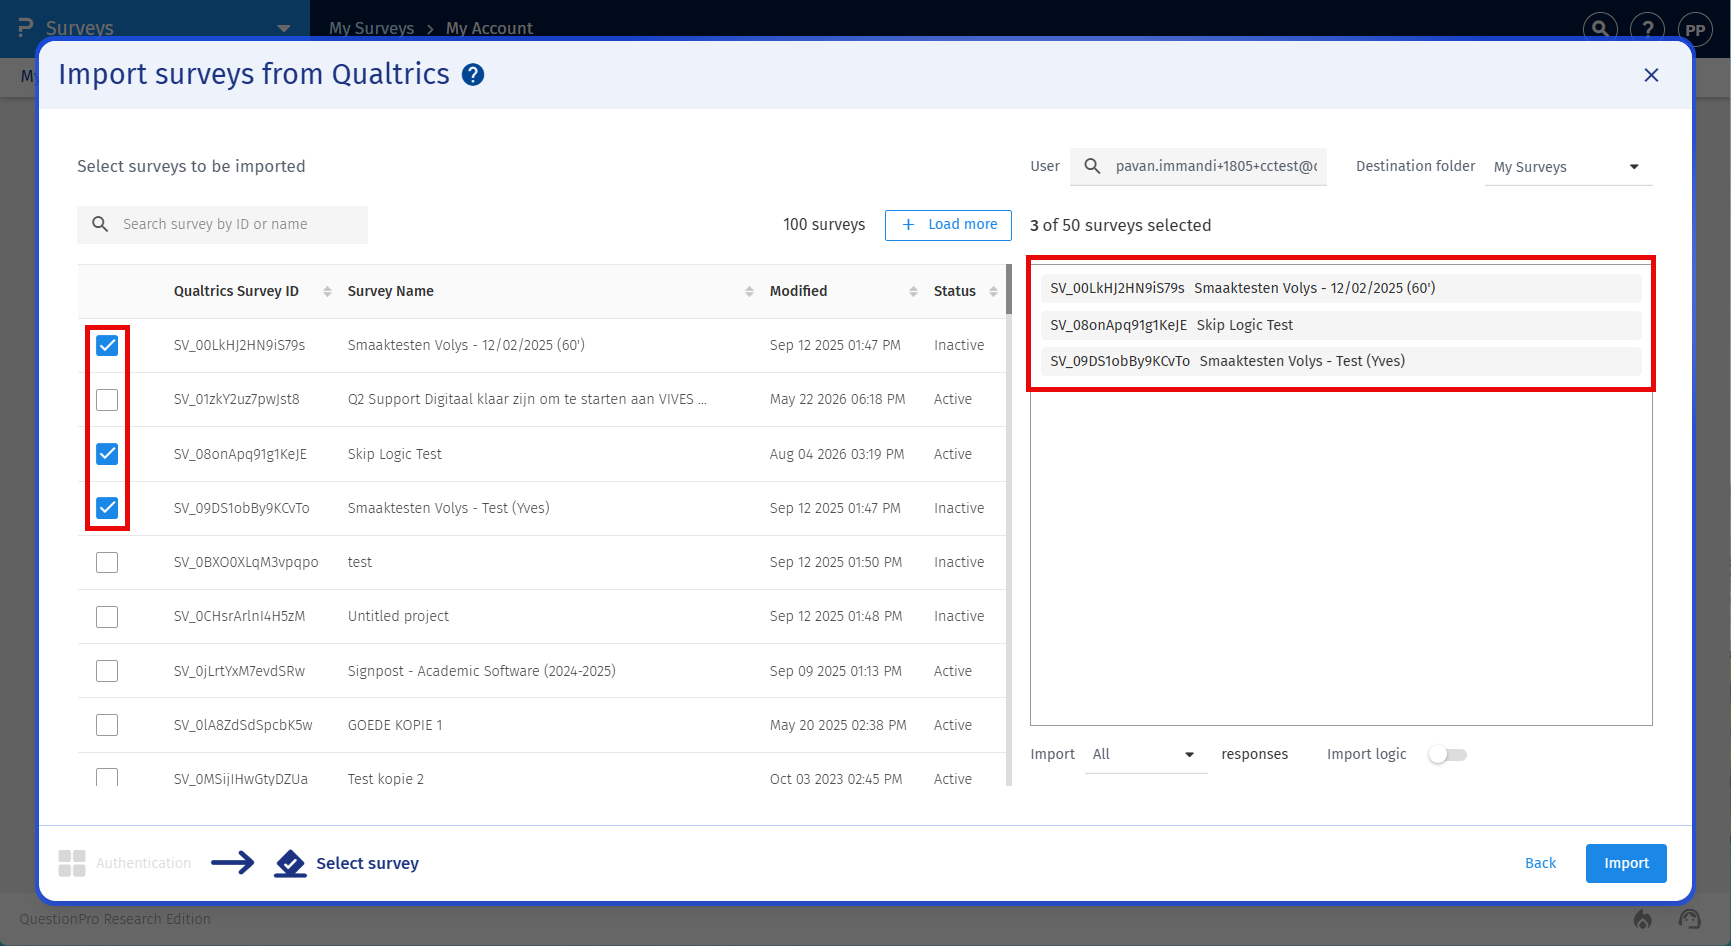Open the PP profile avatar
This screenshot has width=1731, height=946.
click(x=1695, y=29)
